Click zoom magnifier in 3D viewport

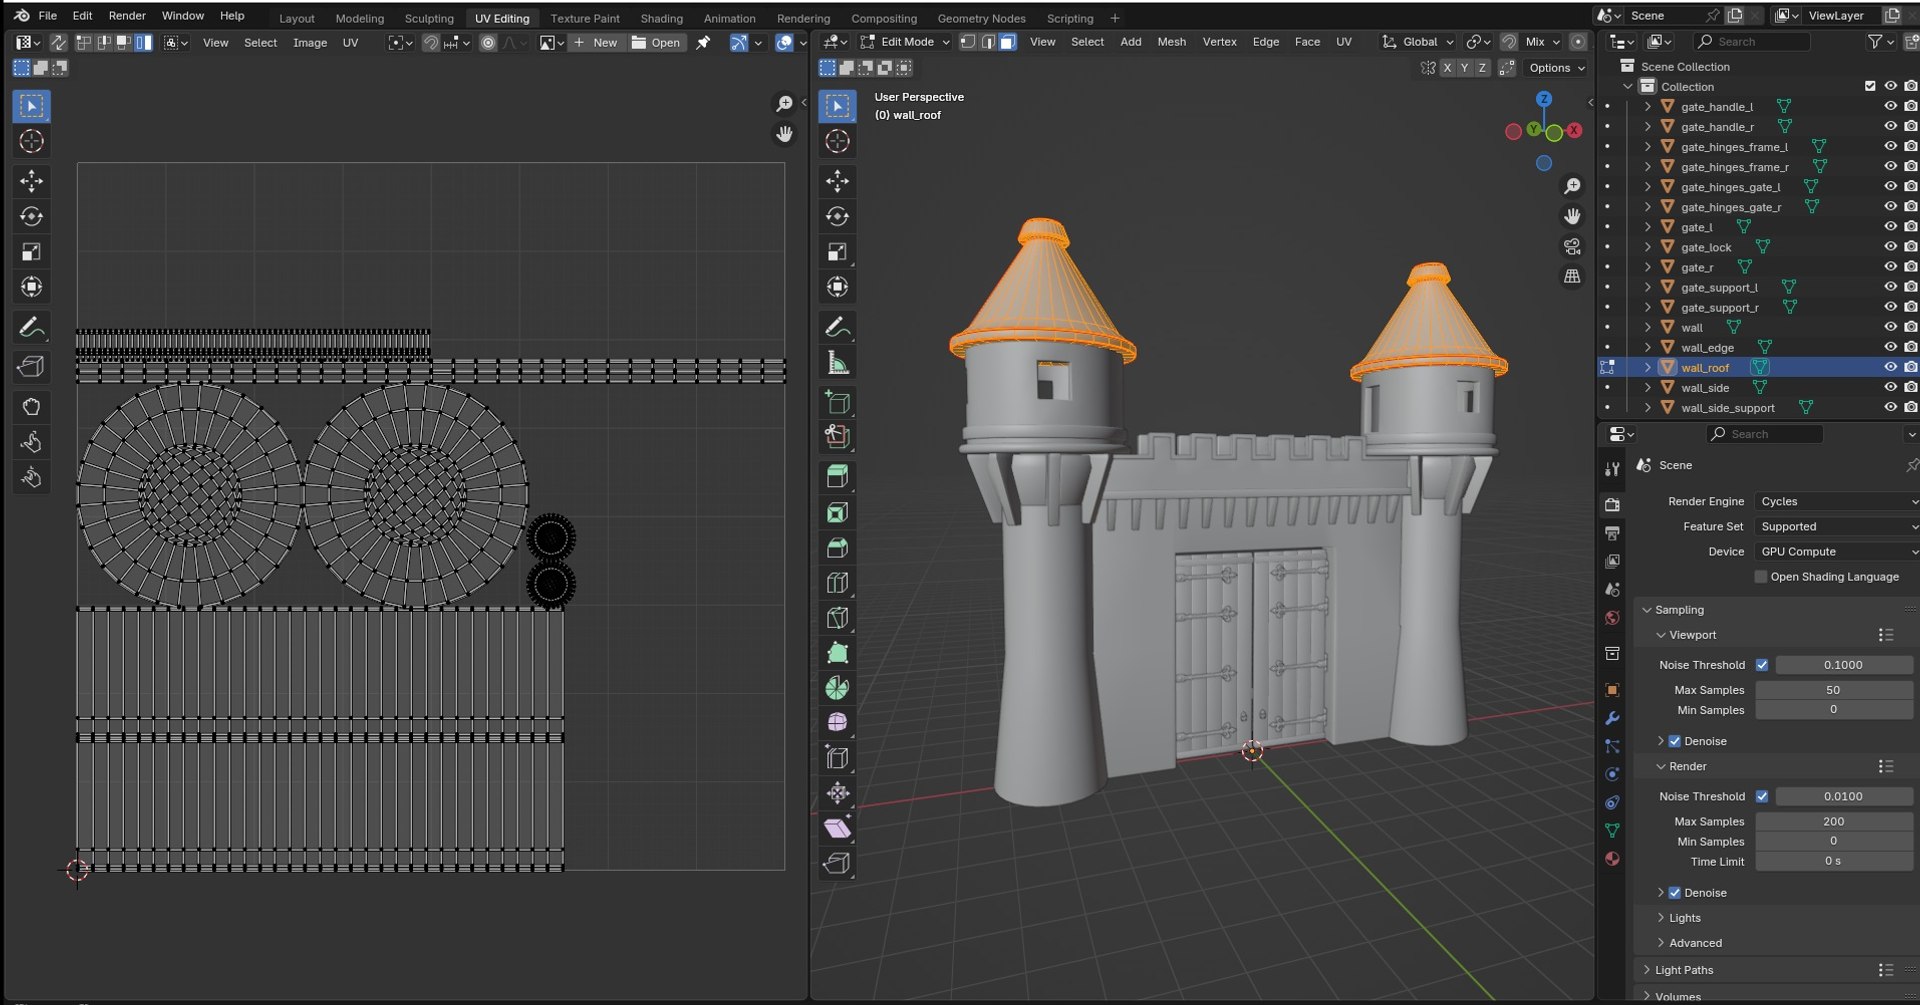coord(1572,186)
